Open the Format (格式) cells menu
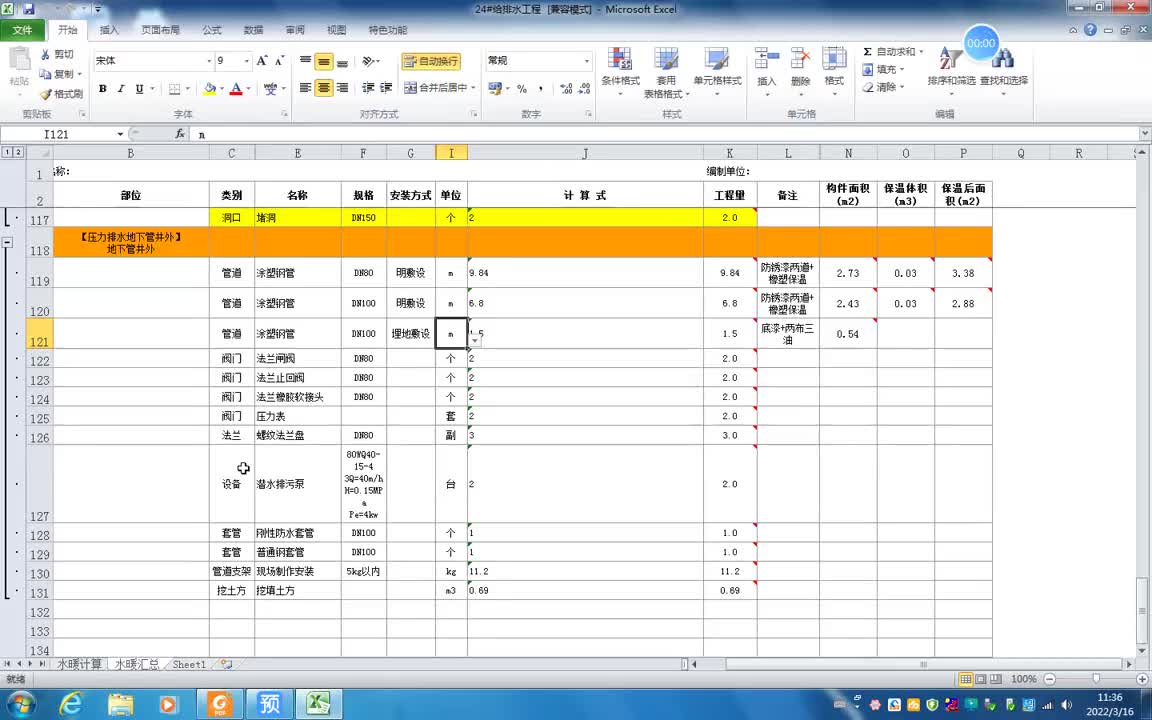The width and height of the screenshot is (1152, 720). point(834,73)
